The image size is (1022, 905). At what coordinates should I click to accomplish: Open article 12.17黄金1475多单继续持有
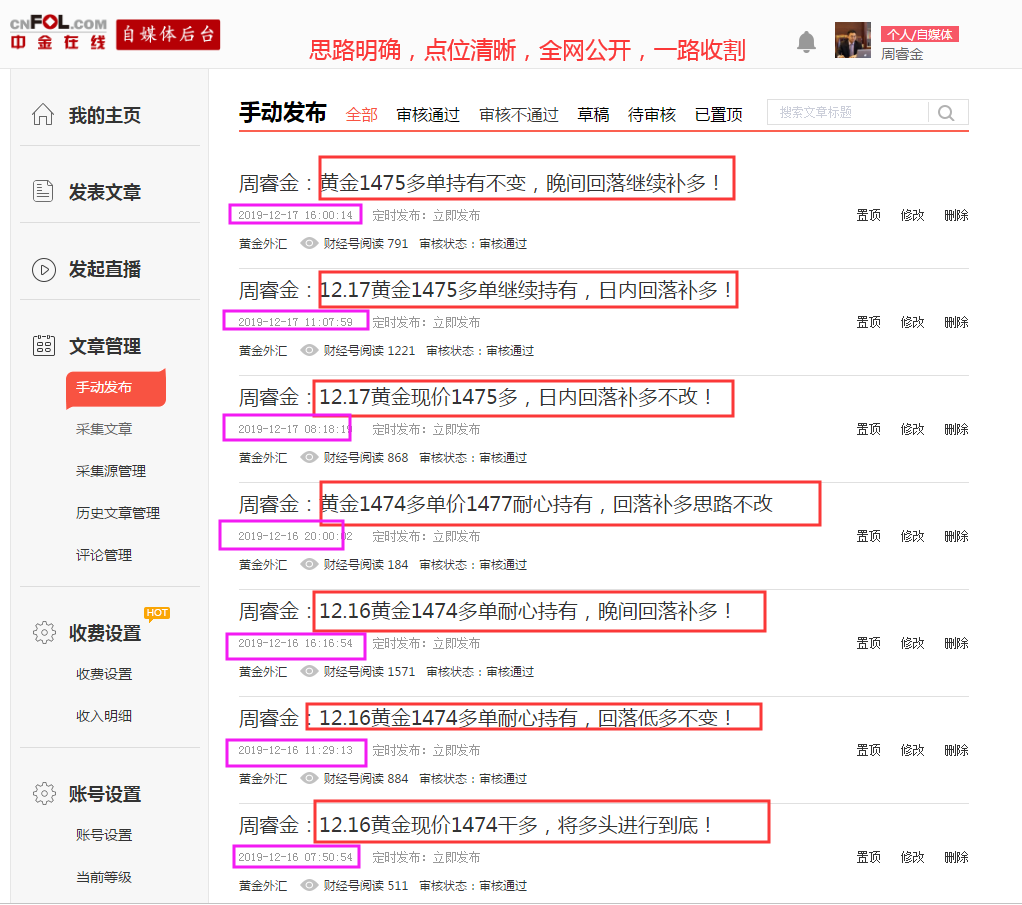tap(485, 290)
